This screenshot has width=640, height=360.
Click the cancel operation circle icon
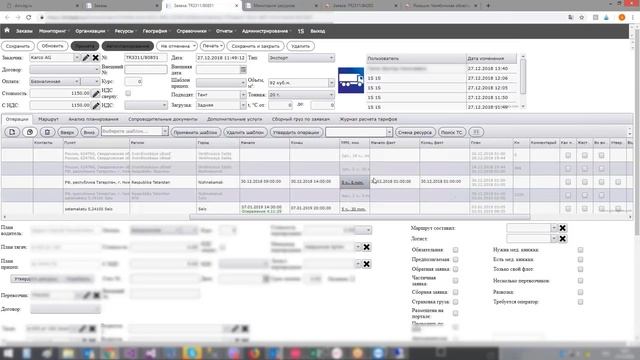(30, 132)
